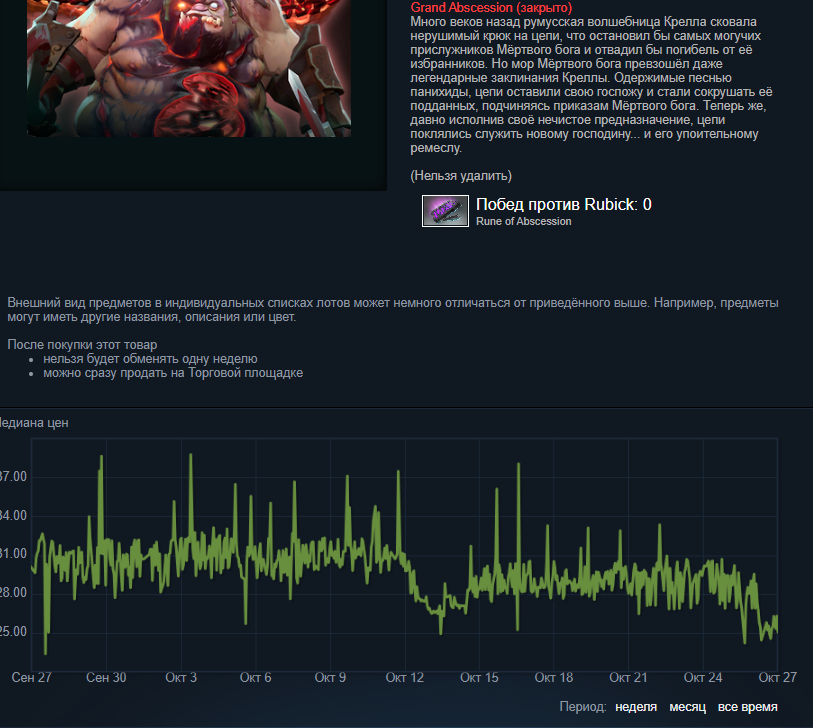Viewport: 813px width, 728px height.
Task: Click the 'Окт 18' date label
Action: click(x=554, y=678)
